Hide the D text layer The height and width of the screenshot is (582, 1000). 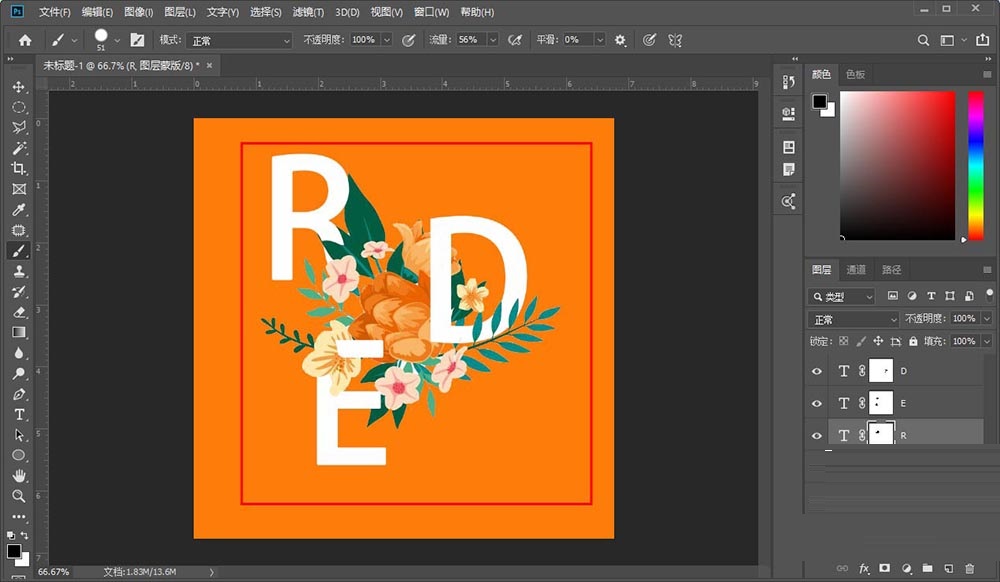816,370
